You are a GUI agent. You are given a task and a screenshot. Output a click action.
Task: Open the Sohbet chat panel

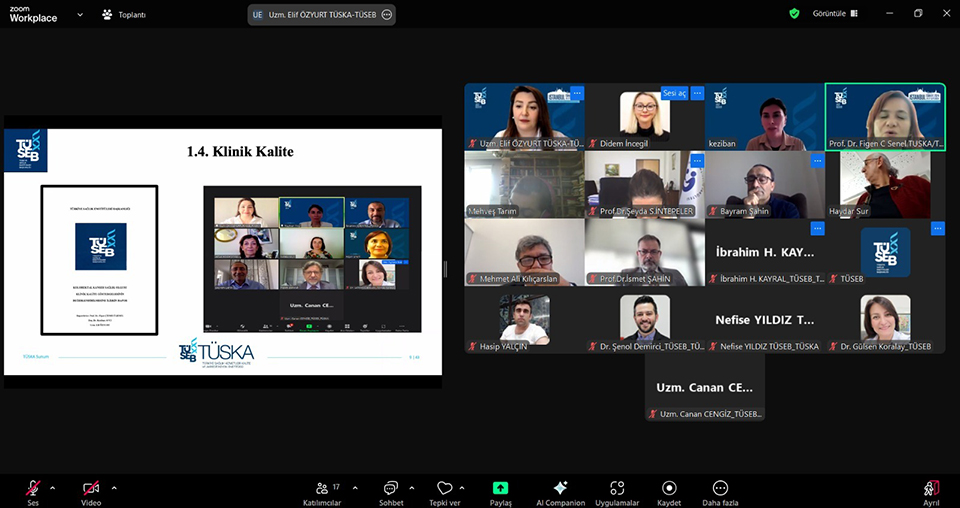tap(390, 490)
